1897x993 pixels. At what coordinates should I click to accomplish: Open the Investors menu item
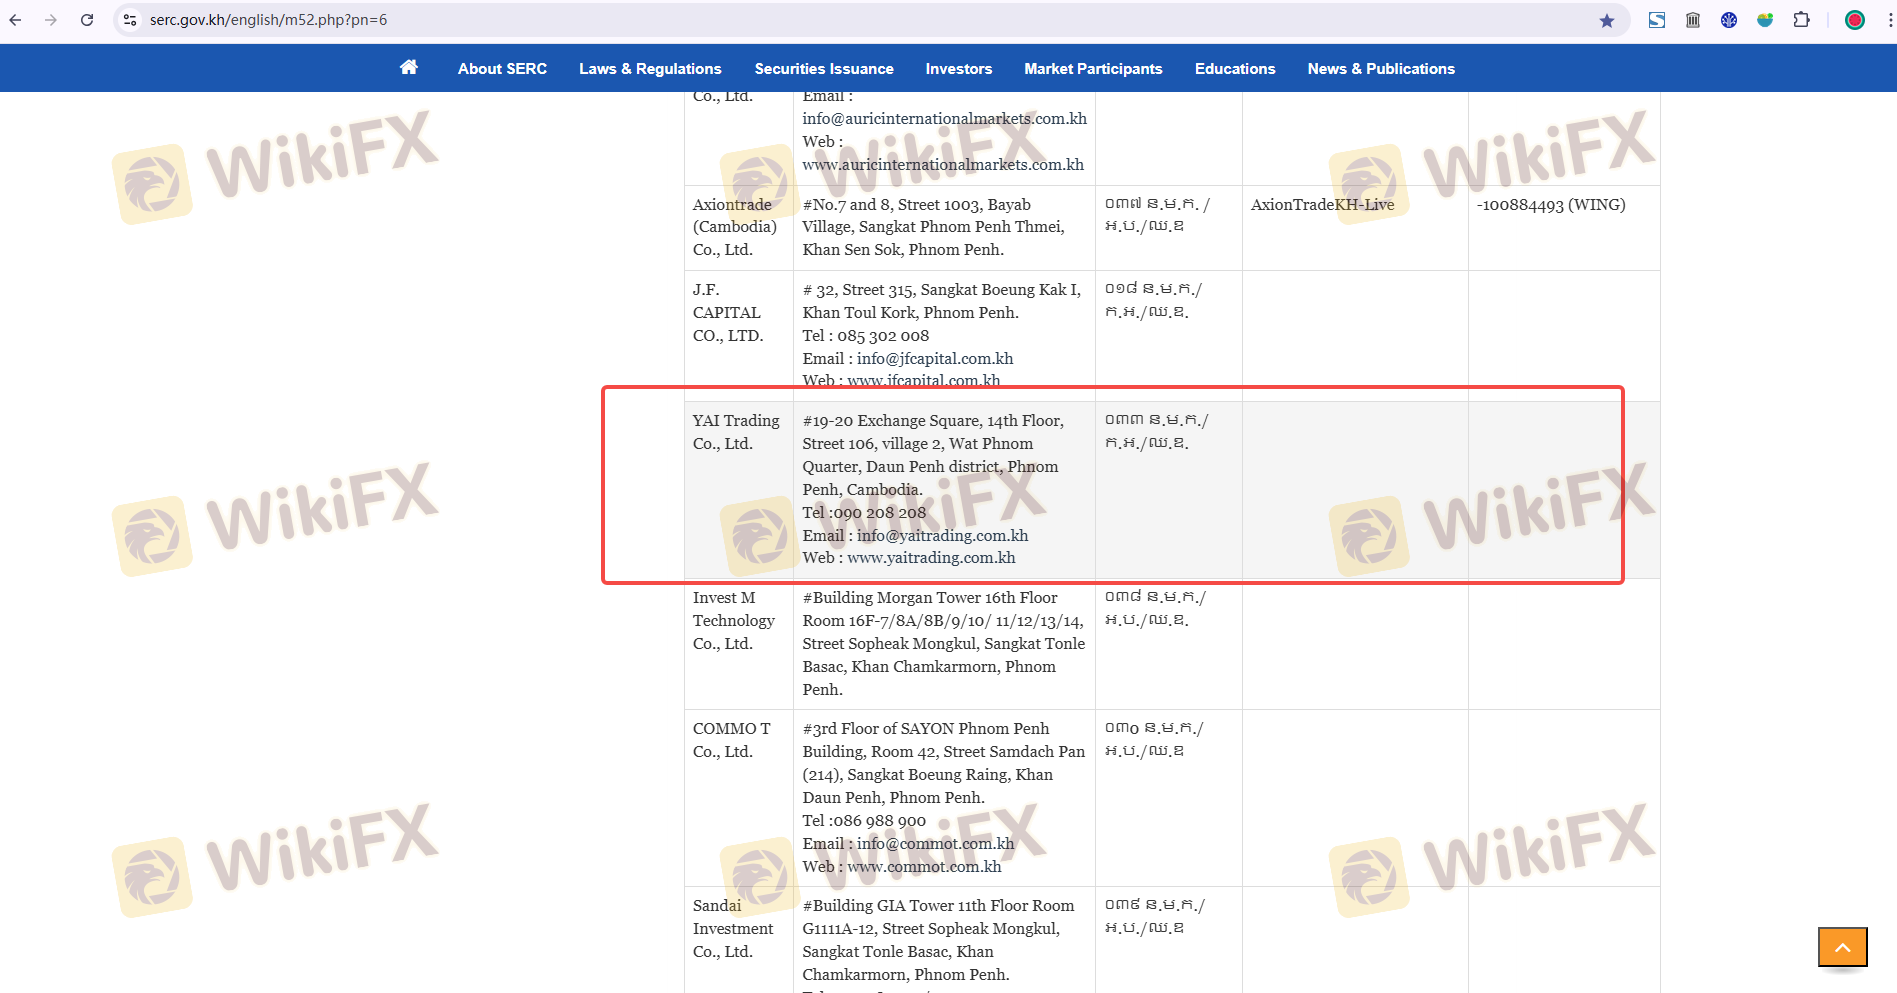click(958, 69)
